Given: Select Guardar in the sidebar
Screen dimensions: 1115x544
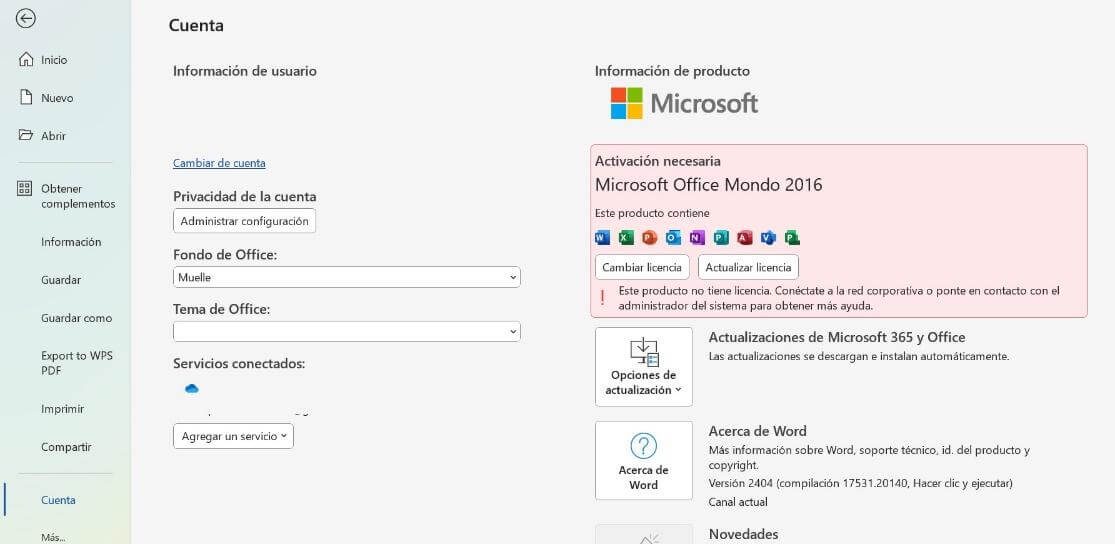Looking at the screenshot, I should click(61, 280).
